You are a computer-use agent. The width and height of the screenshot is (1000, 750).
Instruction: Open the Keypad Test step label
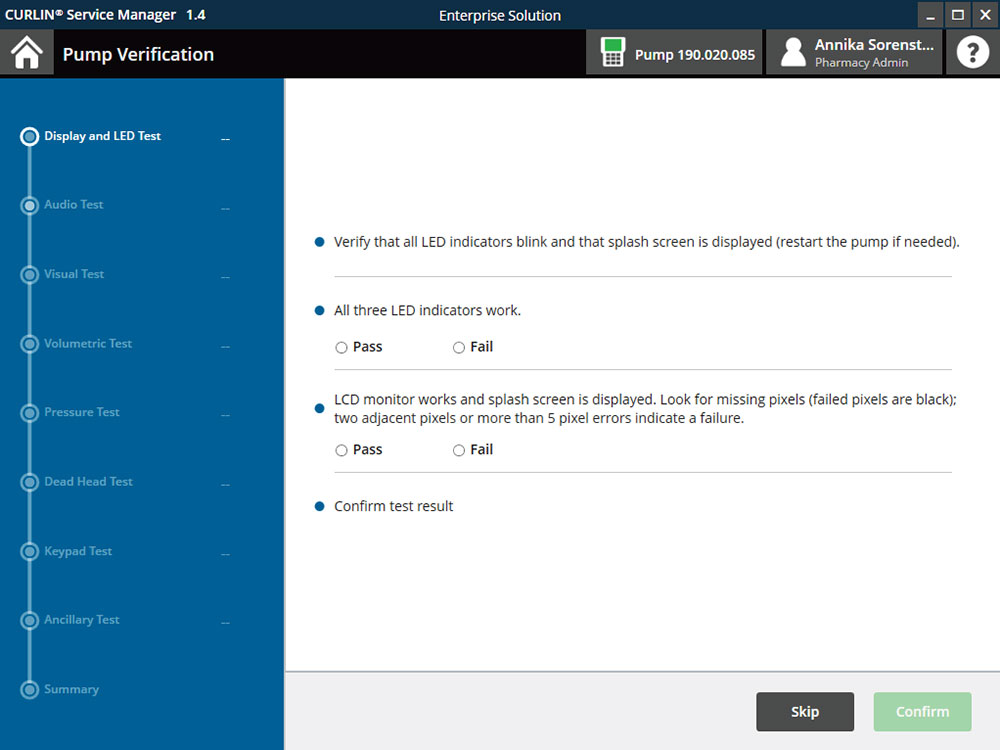78,552
